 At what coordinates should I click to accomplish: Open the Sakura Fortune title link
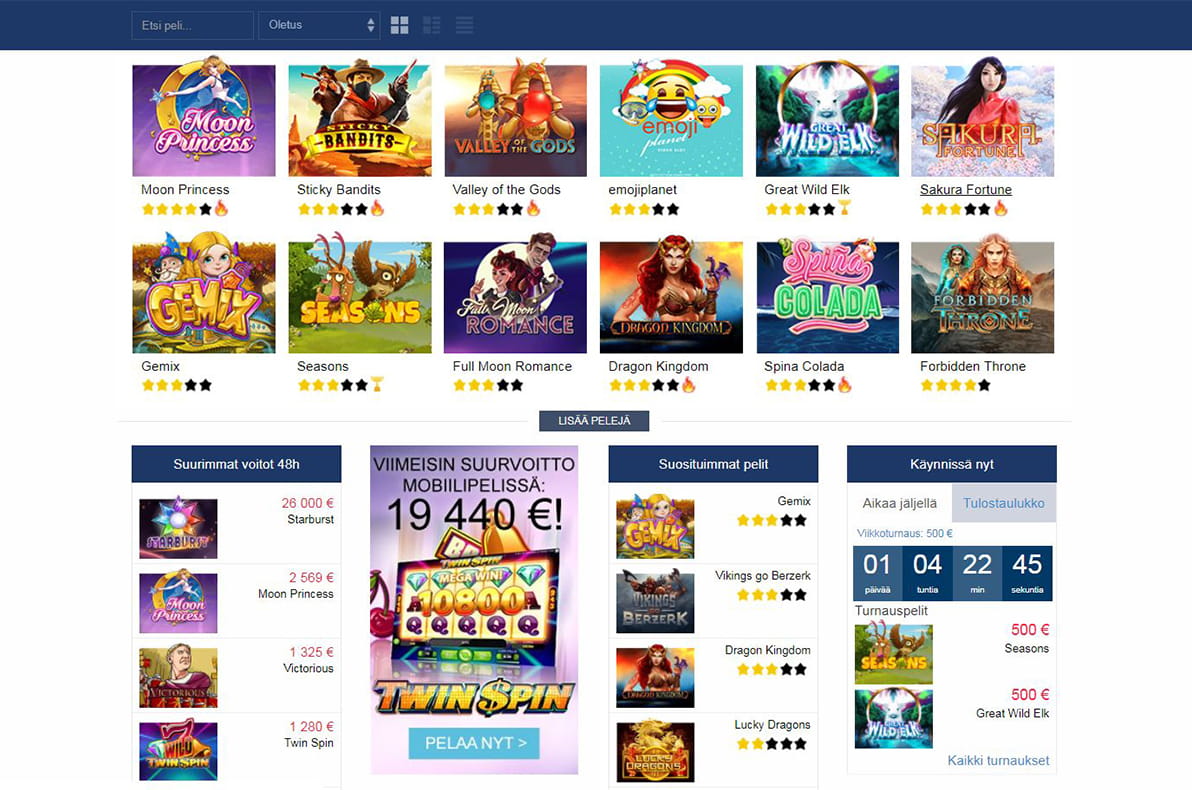click(x=965, y=189)
